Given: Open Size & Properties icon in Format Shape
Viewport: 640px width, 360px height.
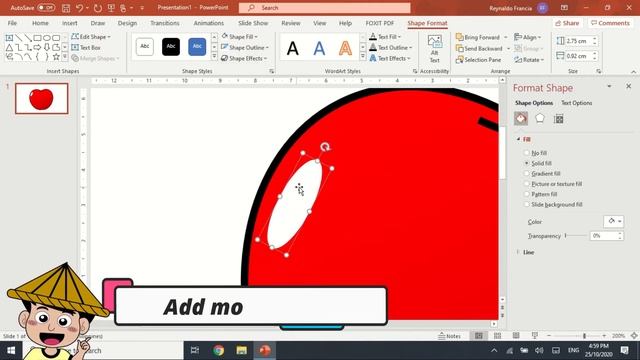Looking at the screenshot, I should click(x=558, y=119).
